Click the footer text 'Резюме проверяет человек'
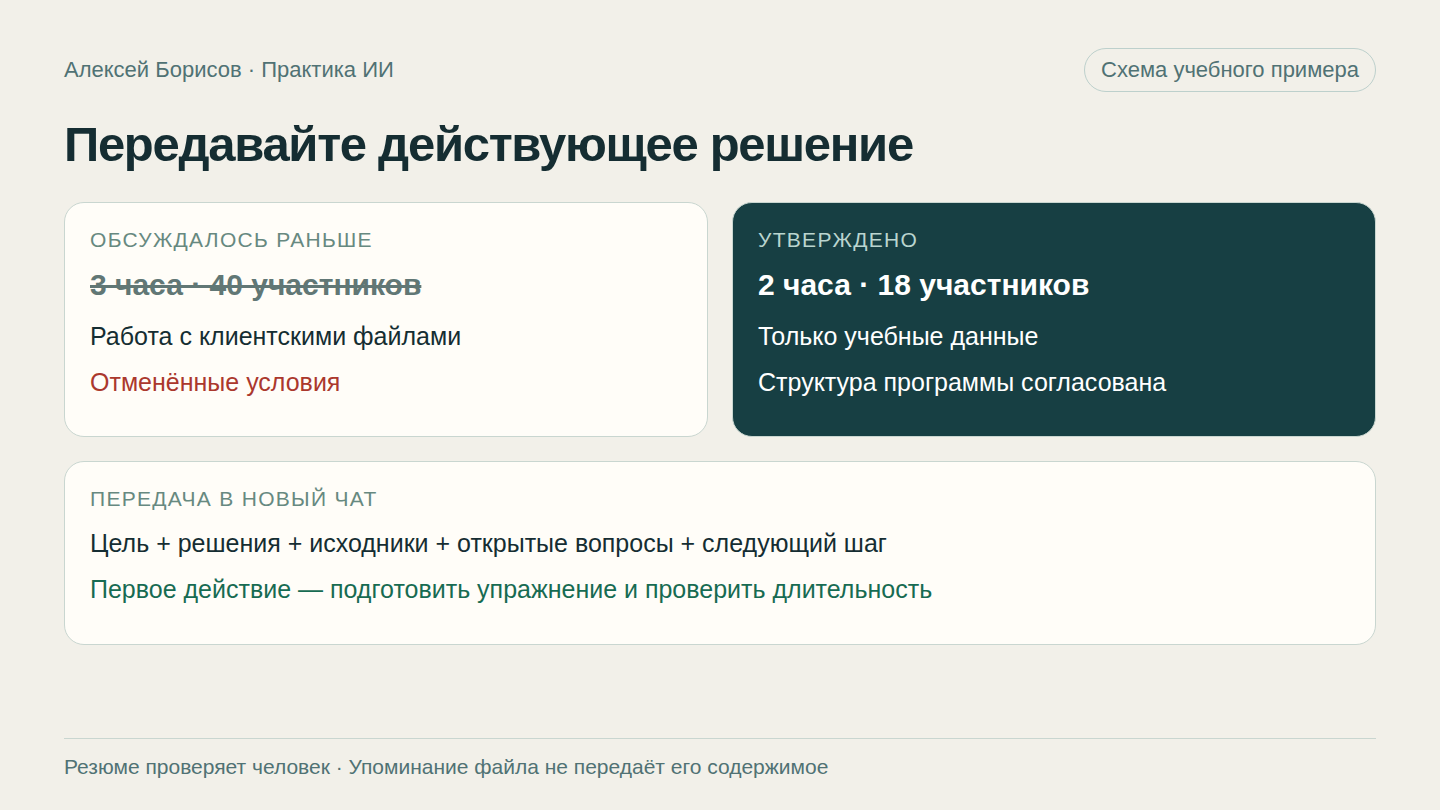 (x=197, y=768)
